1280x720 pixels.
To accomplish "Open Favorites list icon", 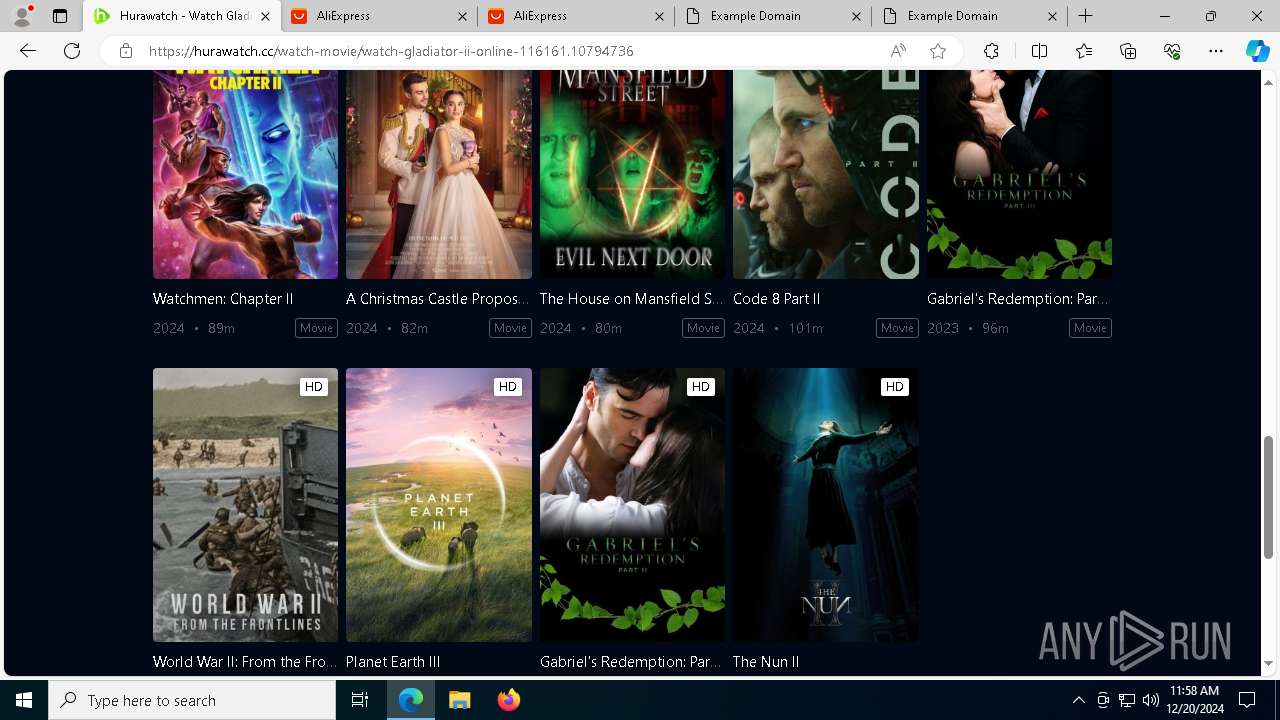I will click(x=1084, y=51).
